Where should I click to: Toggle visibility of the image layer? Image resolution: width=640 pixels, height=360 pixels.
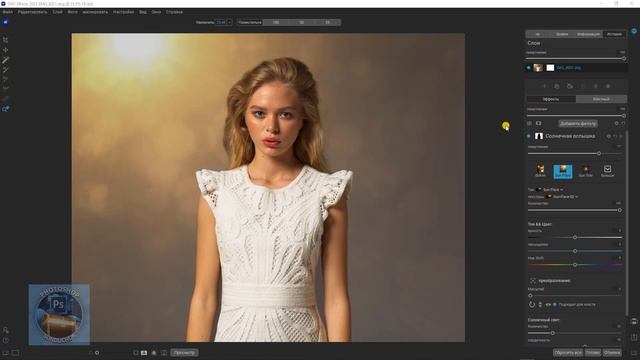pos(529,68)
